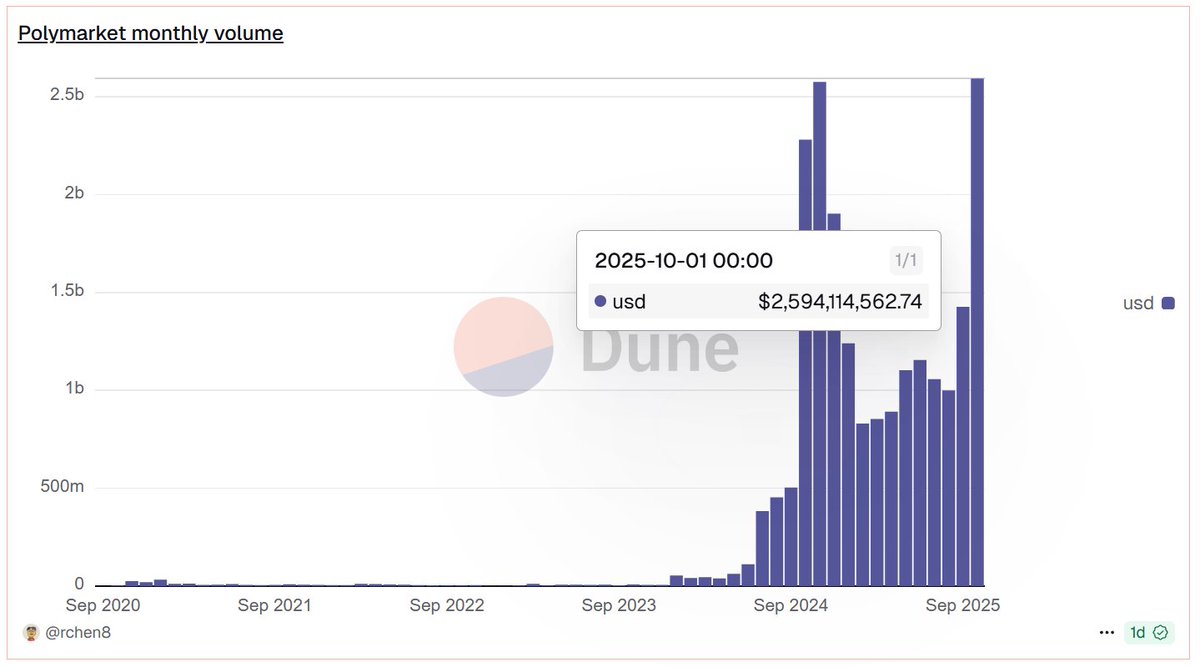Click the October 2025 tallest bar
Image resolution: width=1200 pixels, height=667 pixels.
tap(977, 331)
